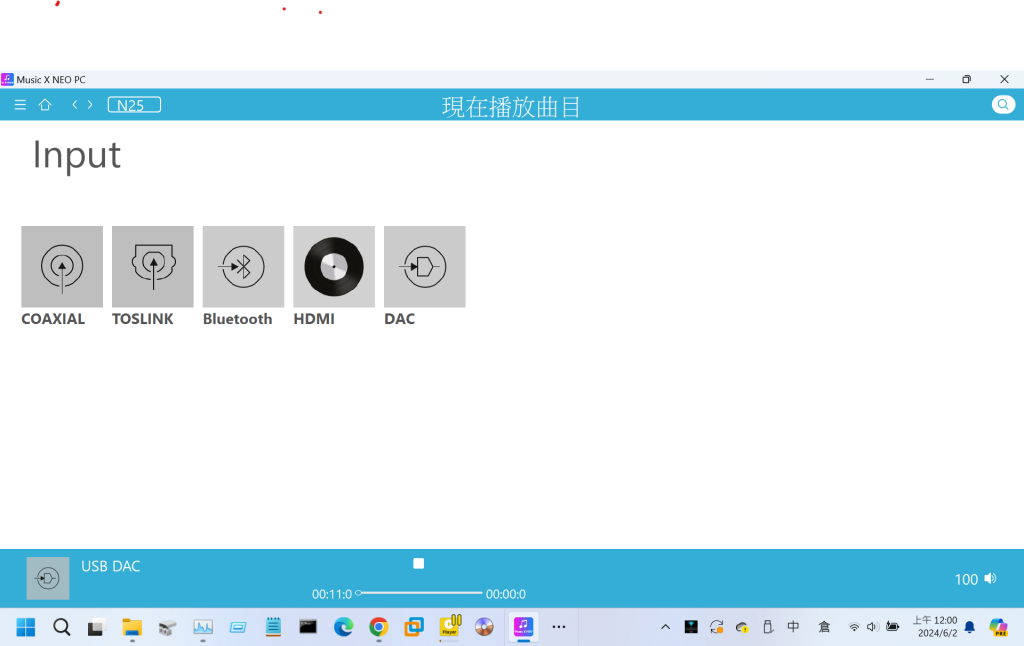The image size is (1024, 646).
Task: Navigate forward with right arrow
Action: point(90,105)
